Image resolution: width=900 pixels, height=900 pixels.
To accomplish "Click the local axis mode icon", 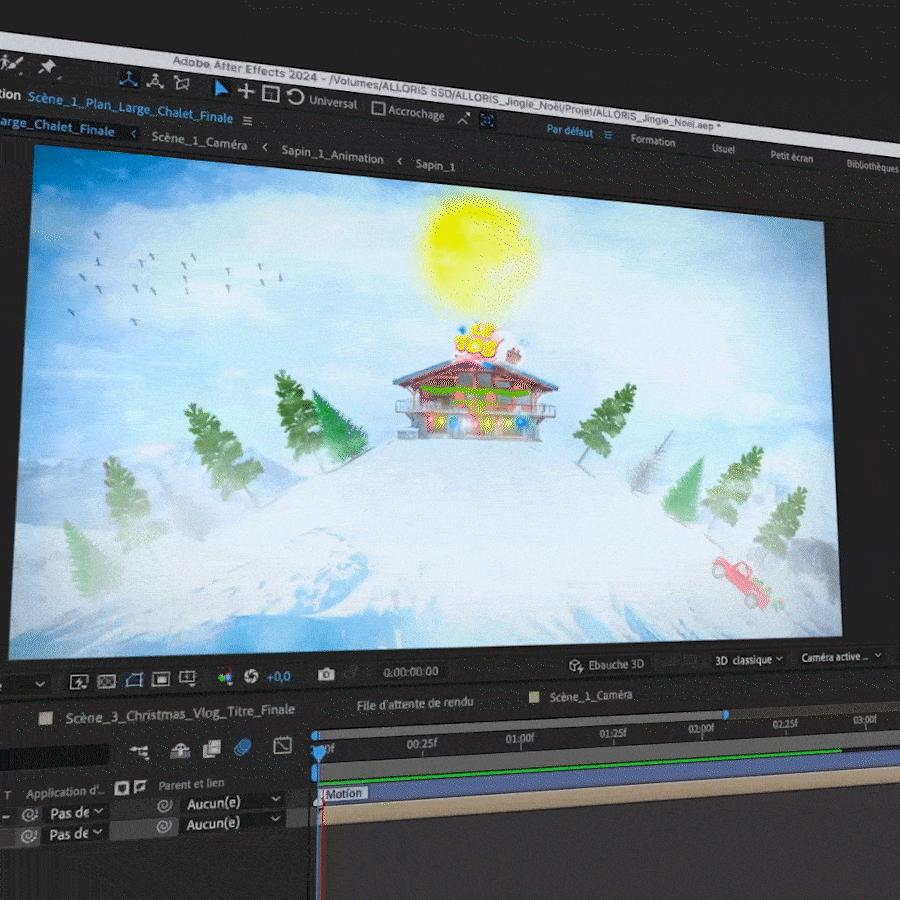I will coord(129,78).
